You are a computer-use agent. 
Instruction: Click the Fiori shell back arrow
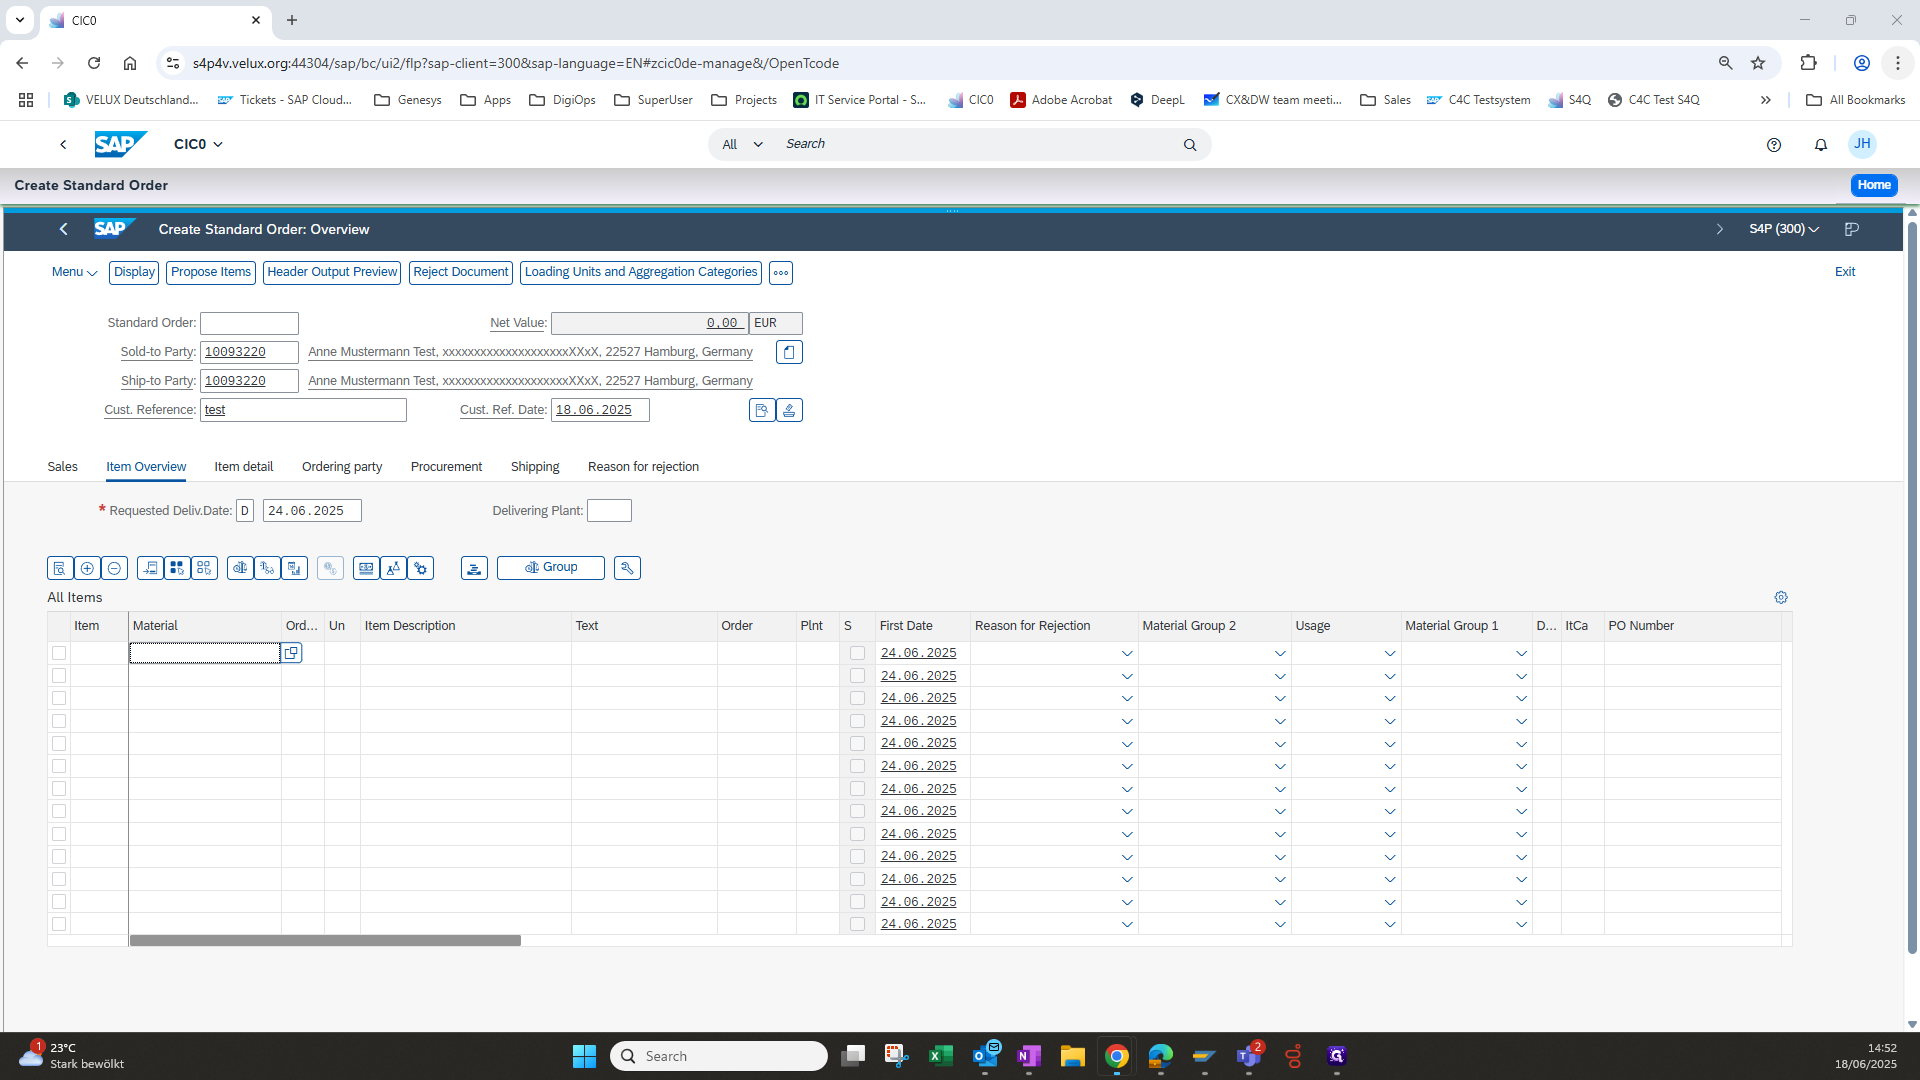[63, 144]
